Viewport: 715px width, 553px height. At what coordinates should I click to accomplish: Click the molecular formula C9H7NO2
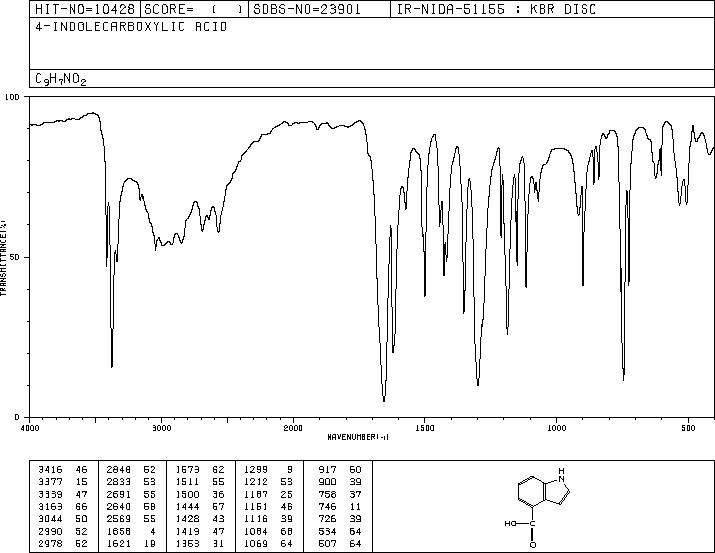[61, 79]
